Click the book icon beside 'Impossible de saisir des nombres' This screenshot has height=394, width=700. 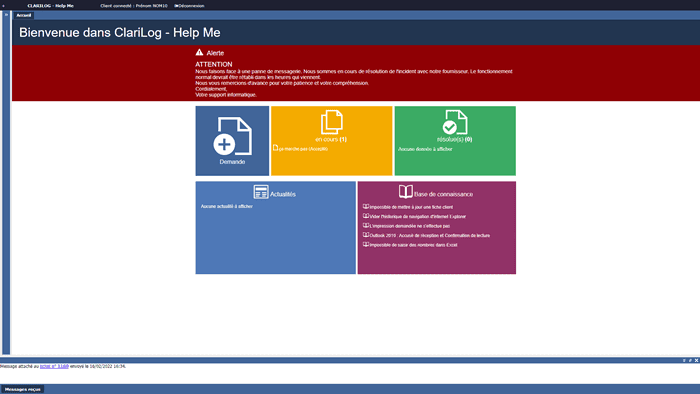(366, 244)
